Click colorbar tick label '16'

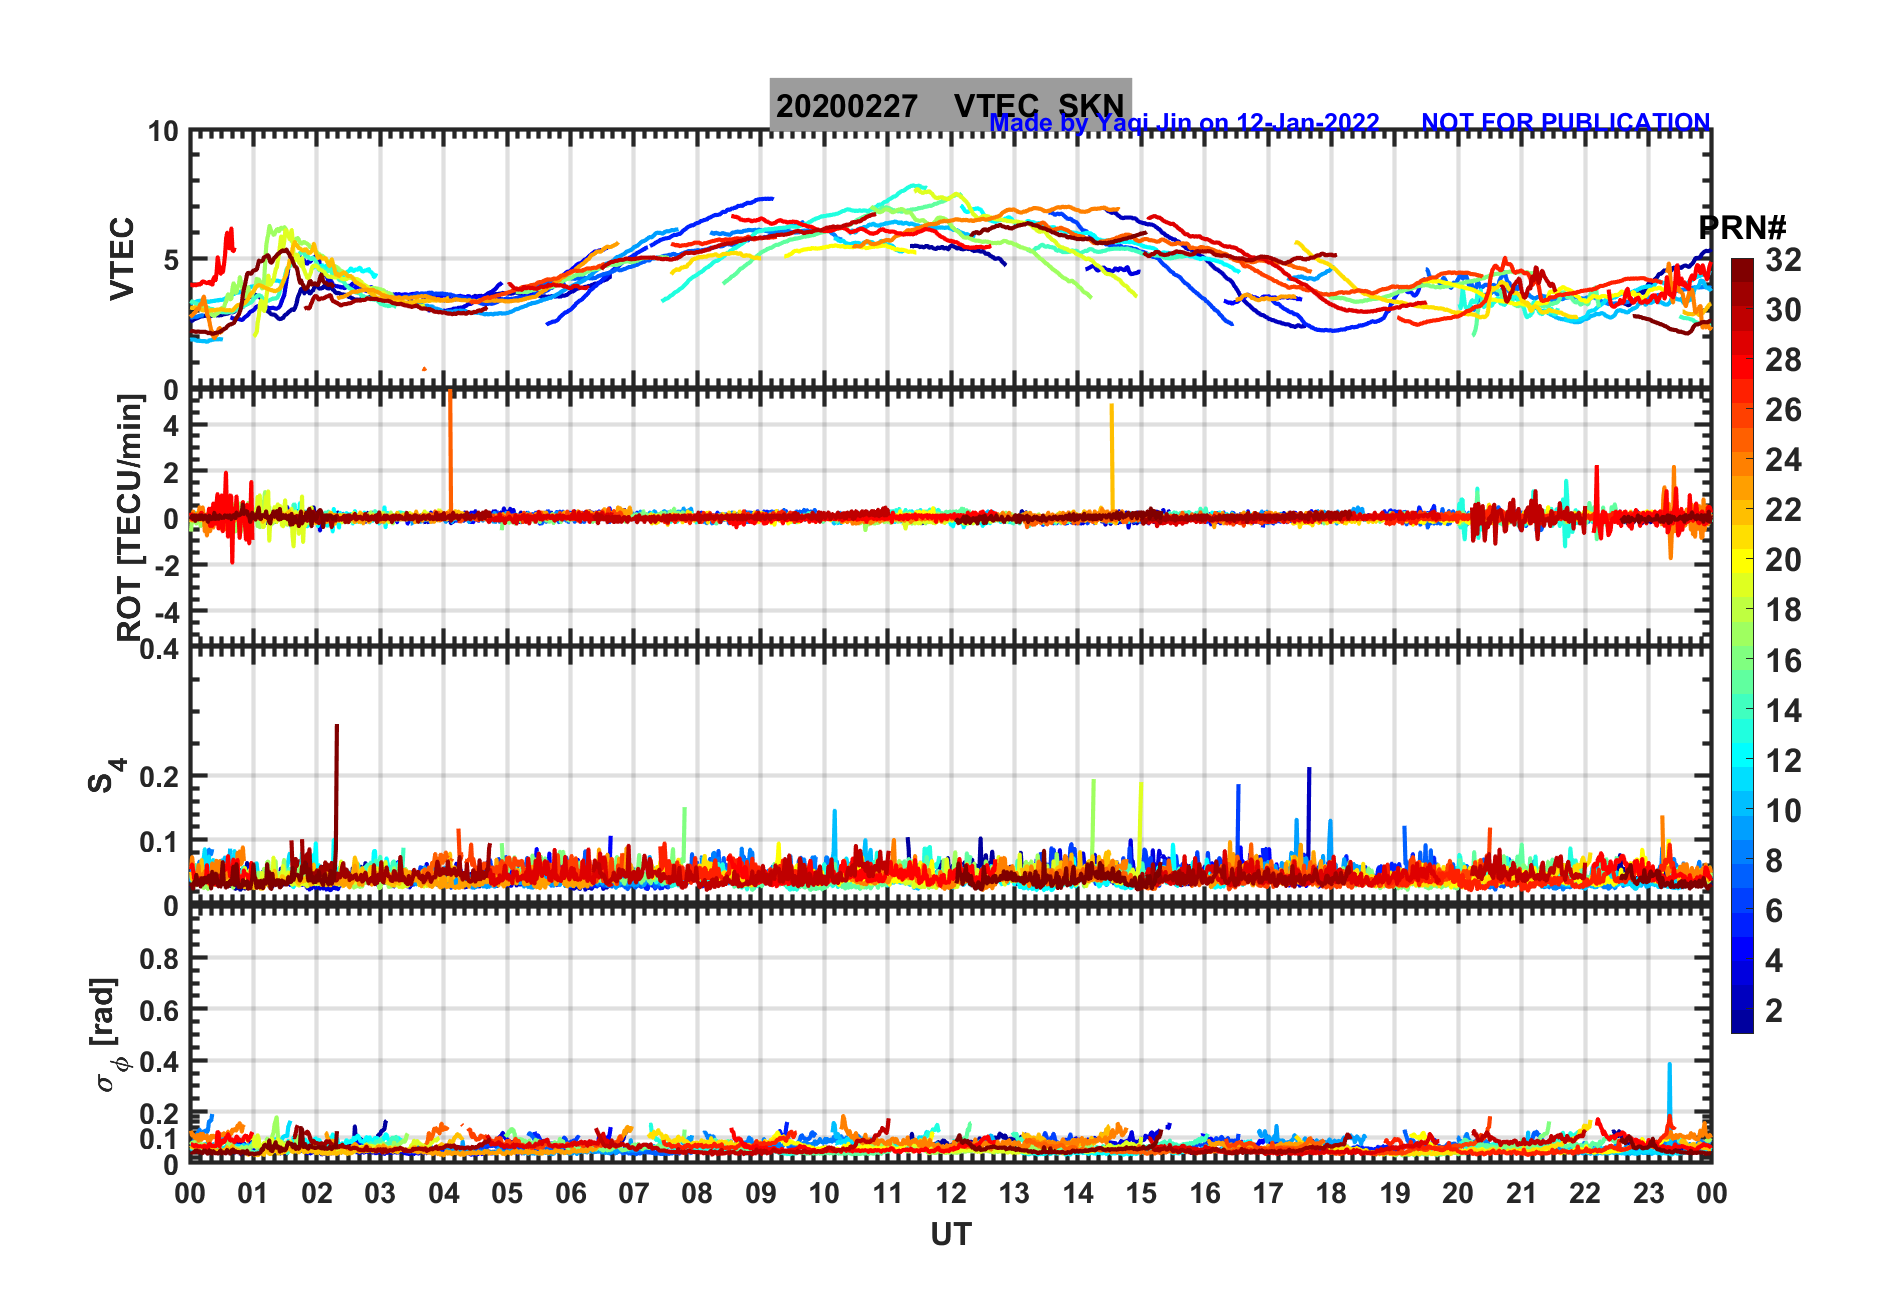pyautogui.click(x=1783, y=661)
